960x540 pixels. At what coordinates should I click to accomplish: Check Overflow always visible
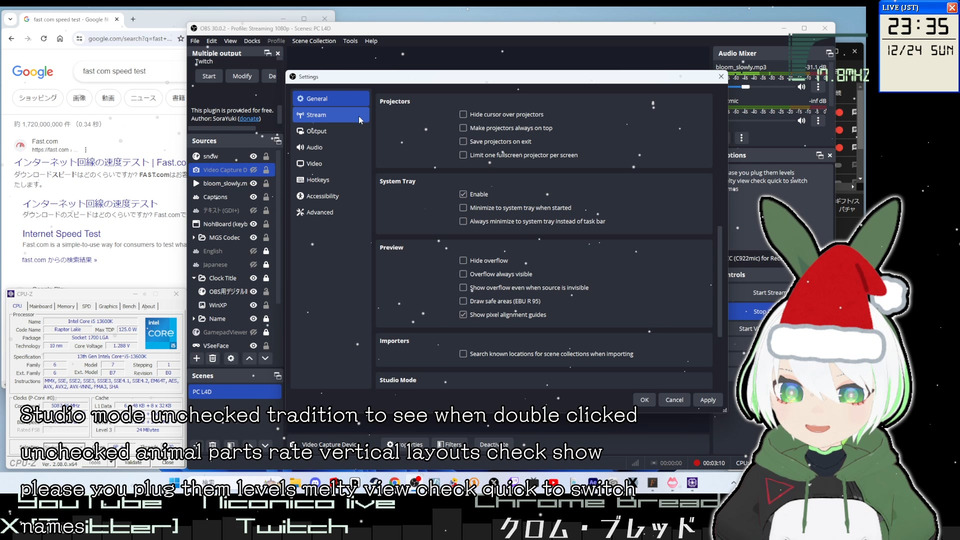pos(463,274)
